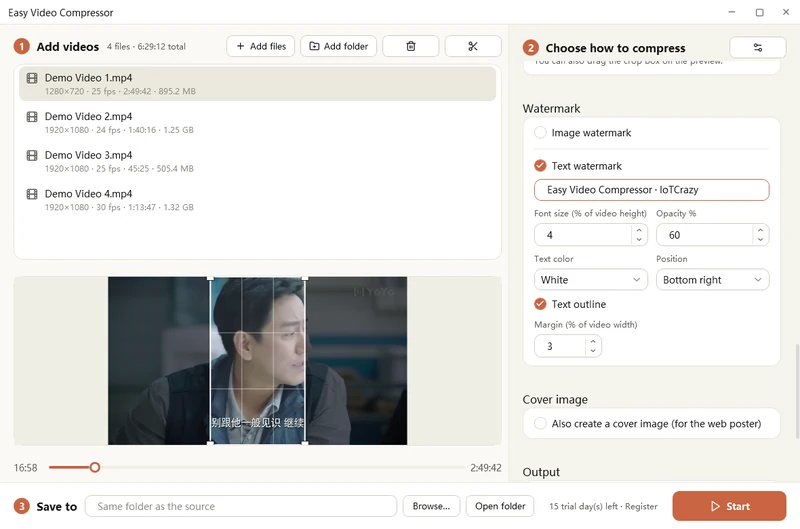The width and height of the screenshot is (800, 529).
Task: Click the Open folder button
Action: [x=500, y=506]
